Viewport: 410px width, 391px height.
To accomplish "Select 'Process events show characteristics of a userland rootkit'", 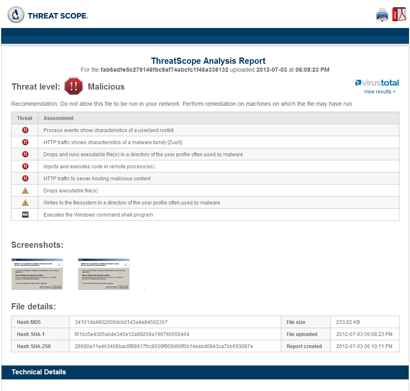I will click(109, 130).
